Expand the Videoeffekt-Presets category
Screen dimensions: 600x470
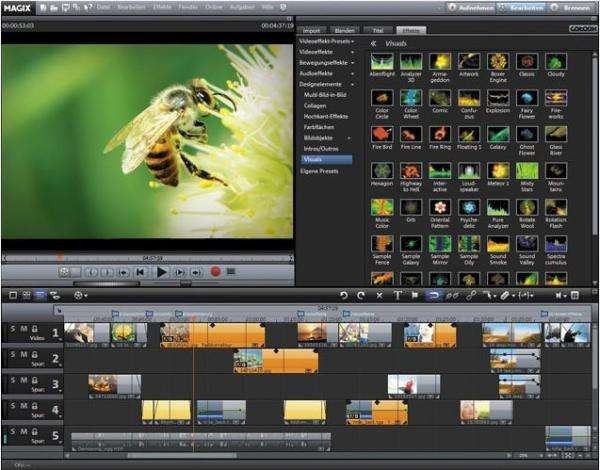(326, 41)
